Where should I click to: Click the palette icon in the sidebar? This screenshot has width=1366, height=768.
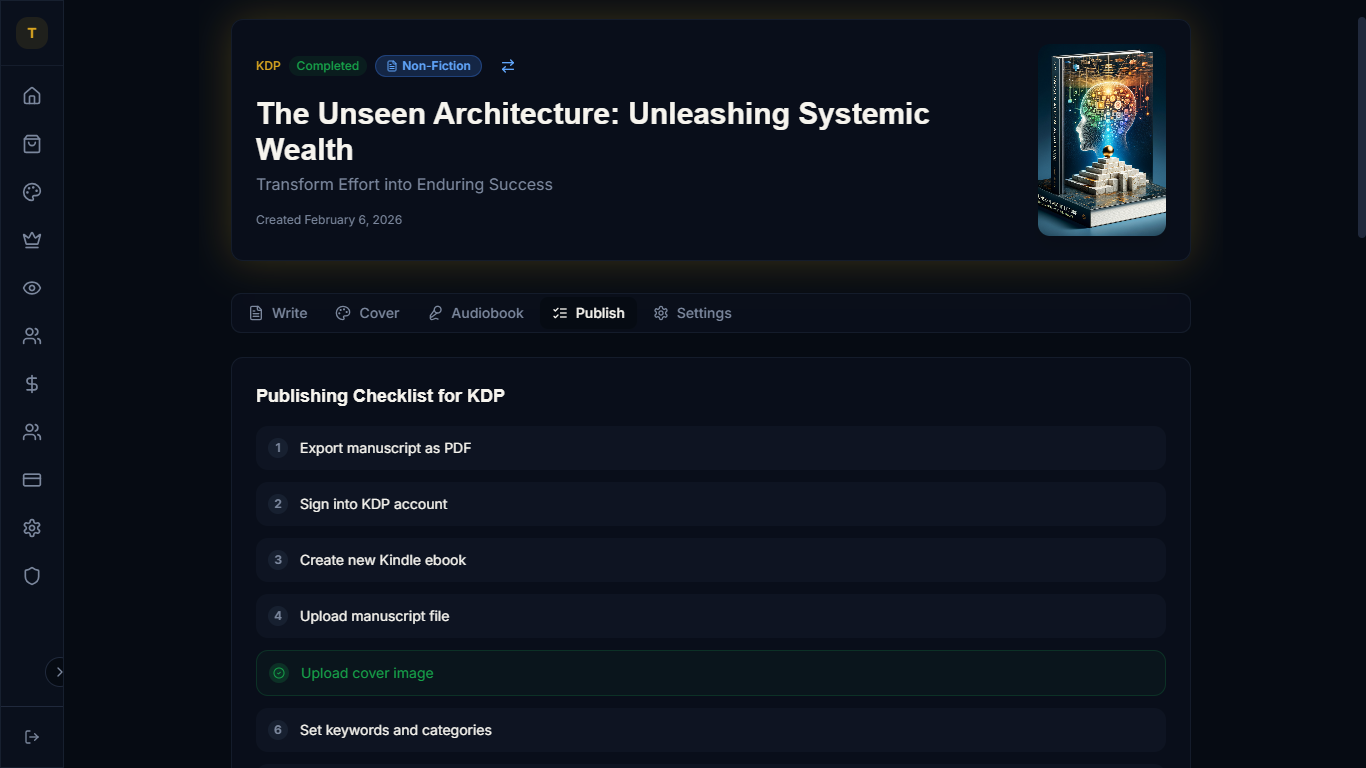32,192
